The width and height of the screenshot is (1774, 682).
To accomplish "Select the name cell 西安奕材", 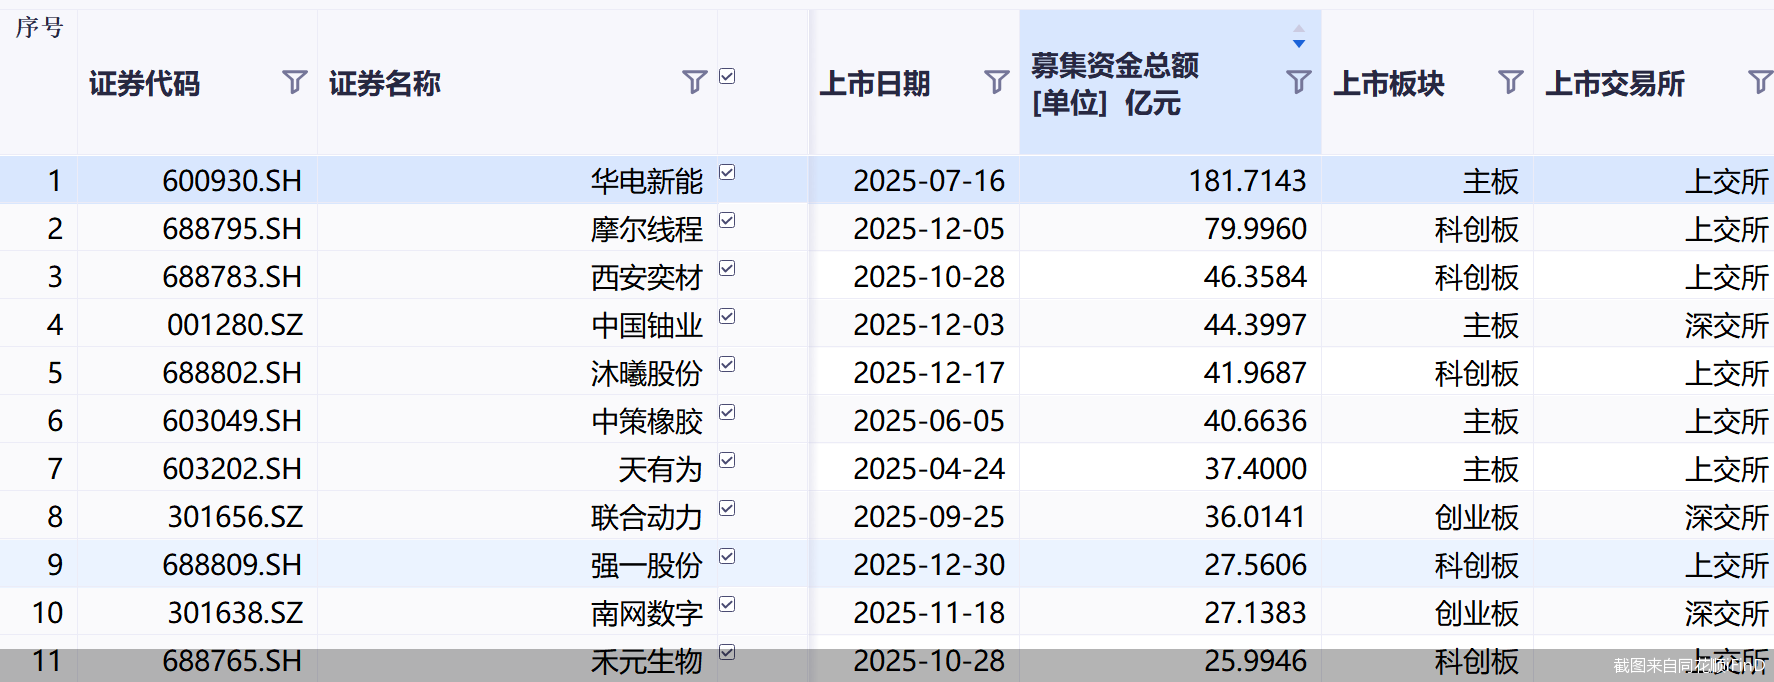I will [x=647, y=277].
